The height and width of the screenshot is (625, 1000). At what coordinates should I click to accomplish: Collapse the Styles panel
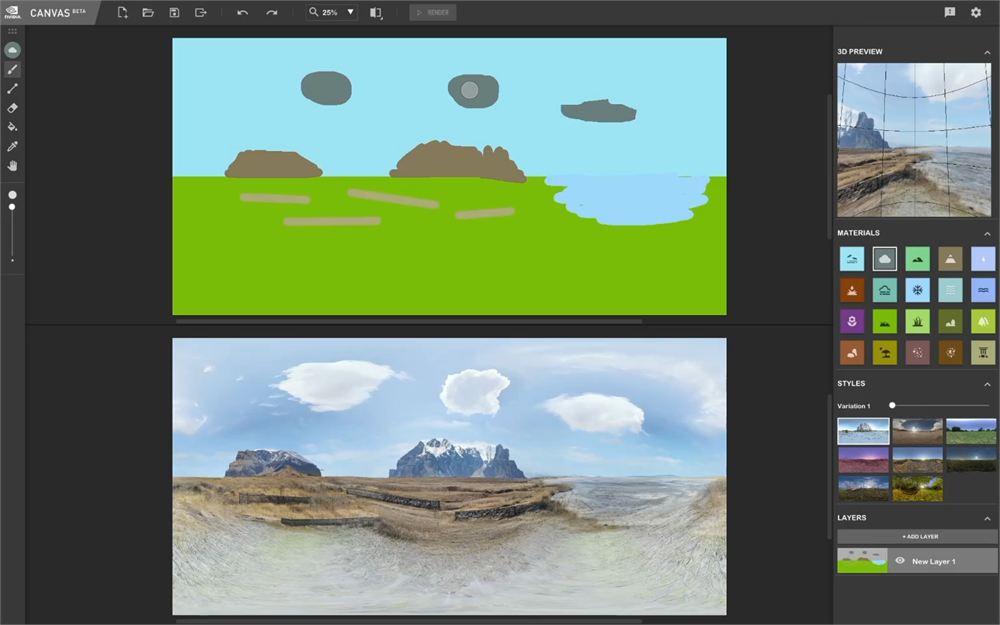pyautogui.click(x=987, y=384)
